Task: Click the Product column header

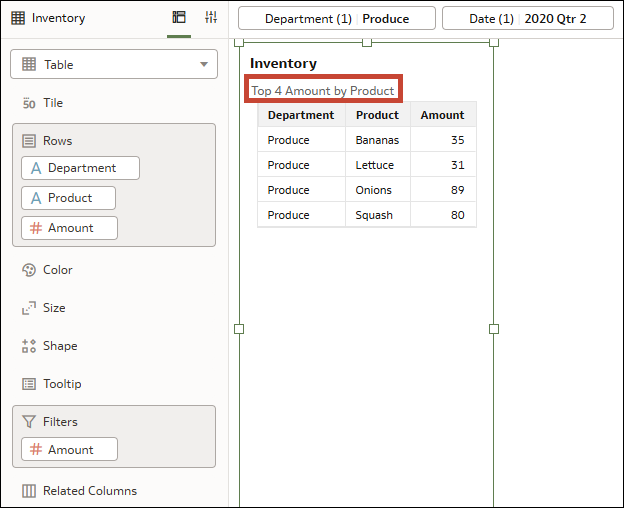Action: coord(377,115)
